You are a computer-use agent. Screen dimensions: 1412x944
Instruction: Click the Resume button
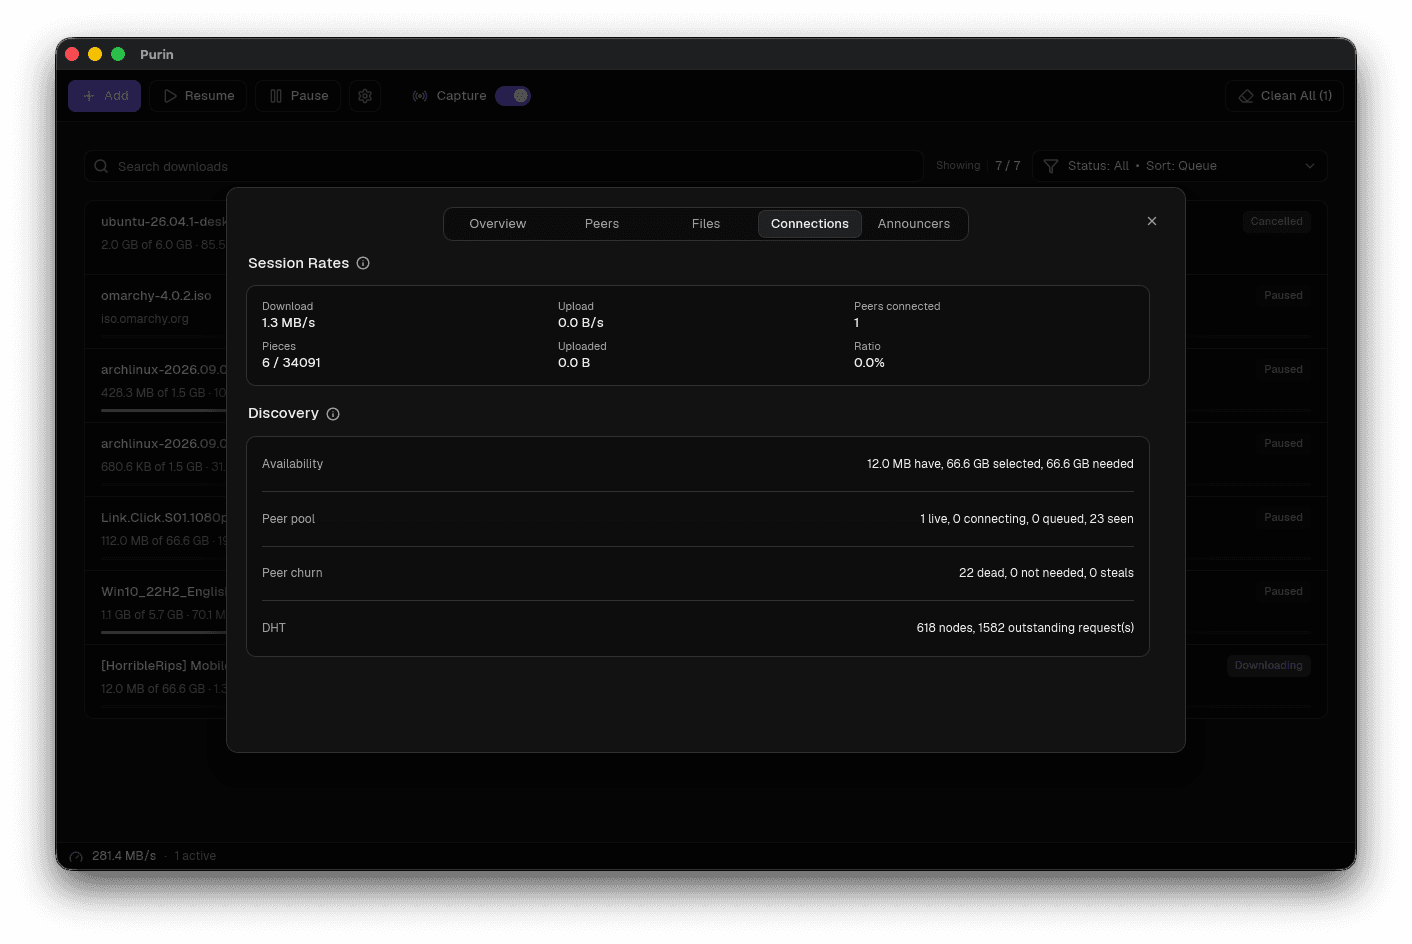pyautogui.click(x=198, y=96)
